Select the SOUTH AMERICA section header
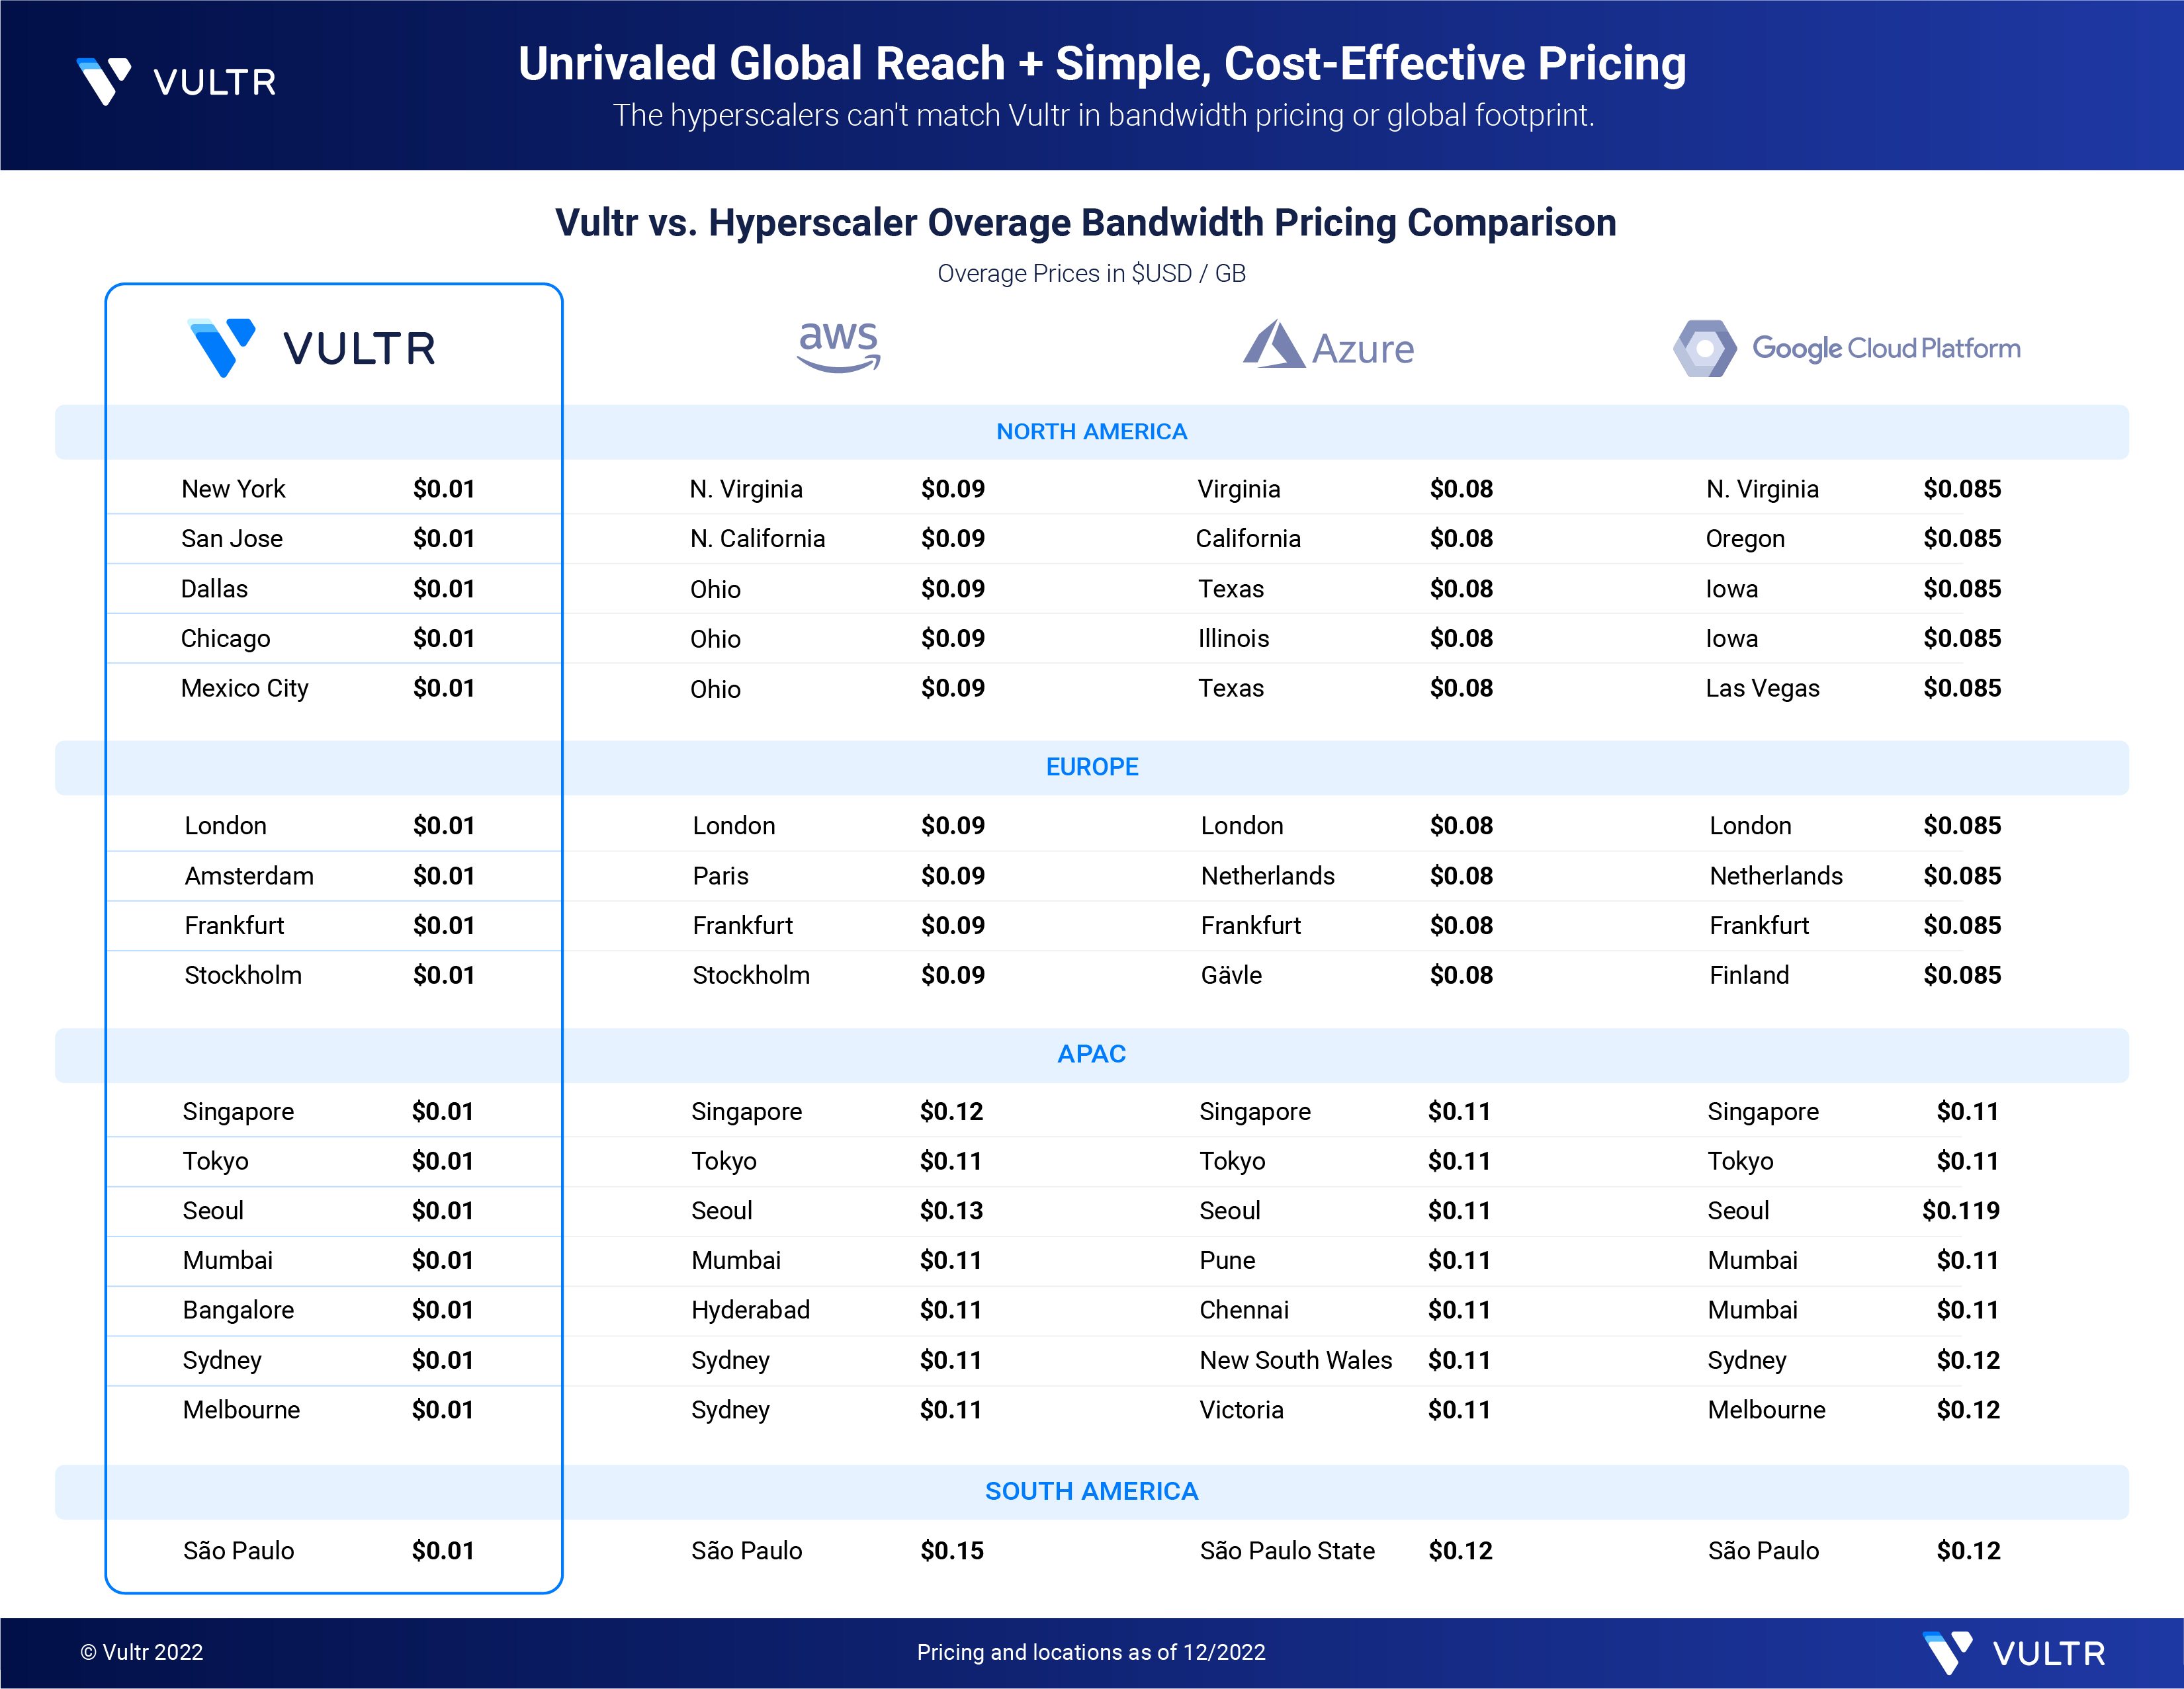 pyautogui.click(x=1091, y=1491)
